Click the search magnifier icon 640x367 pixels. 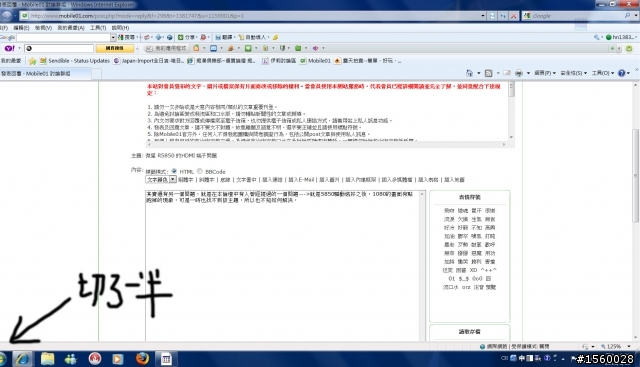[x=627, y=16]
